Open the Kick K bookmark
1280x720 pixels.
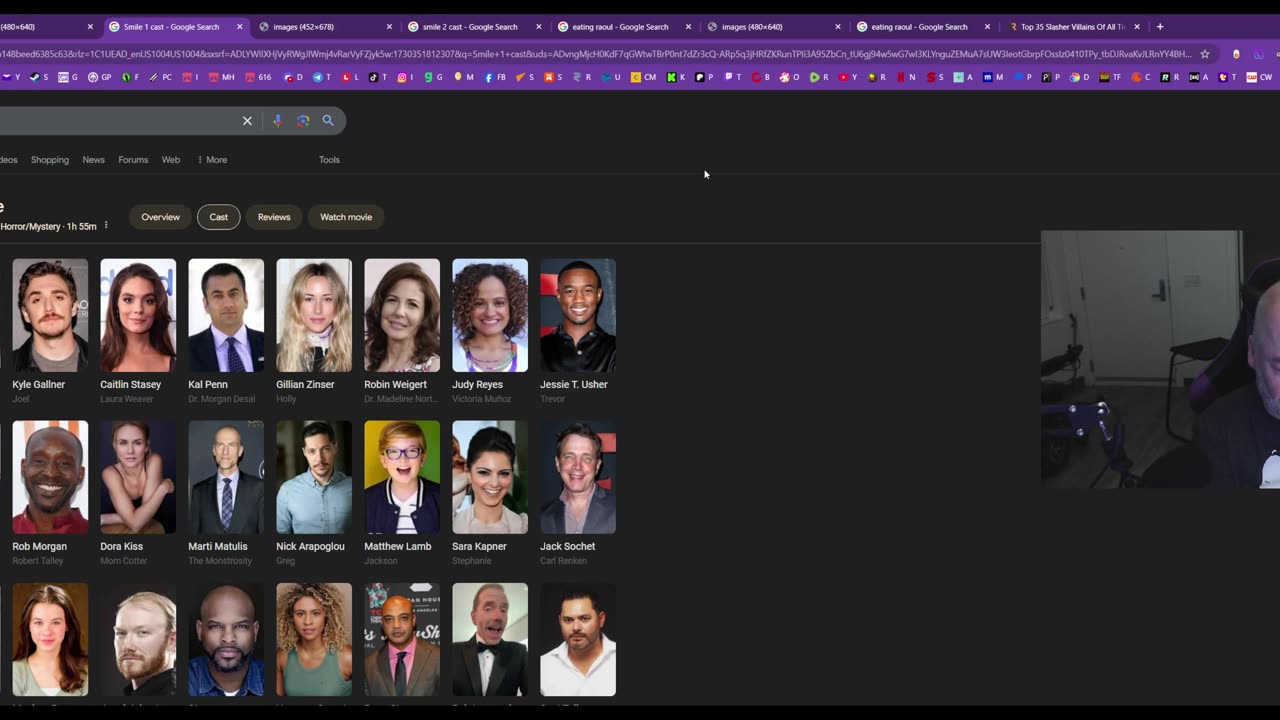coord(676,77)
